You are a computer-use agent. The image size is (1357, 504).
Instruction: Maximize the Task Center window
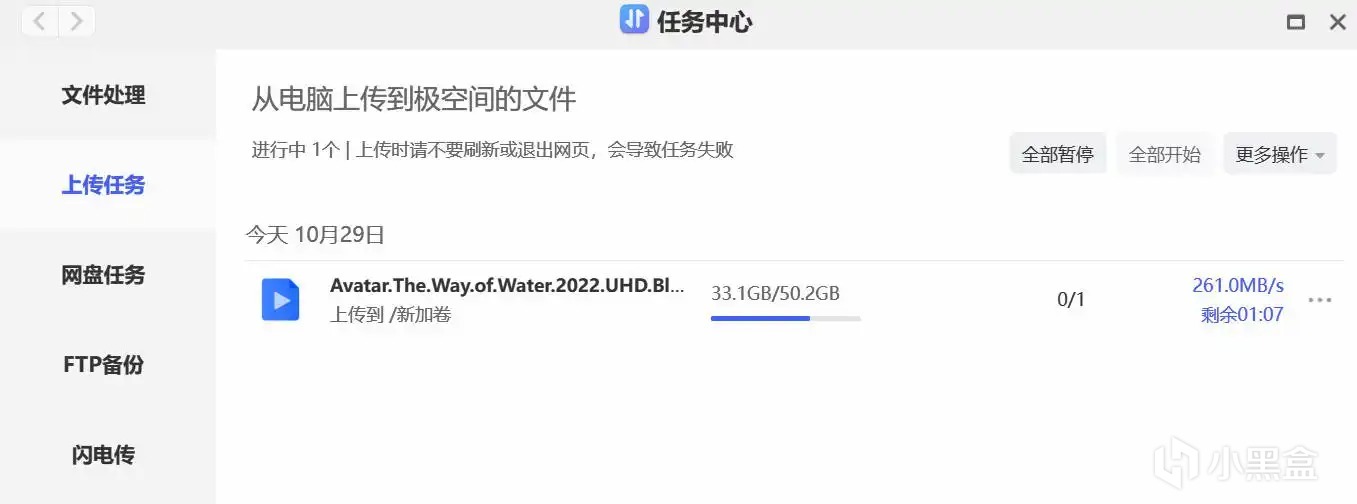[1296, 22]
